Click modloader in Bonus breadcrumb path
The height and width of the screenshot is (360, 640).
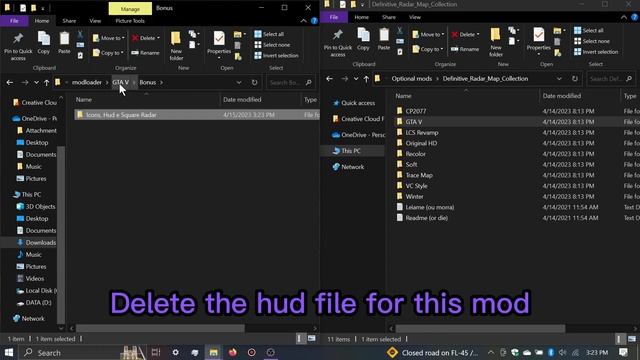click(x=87, y=82)
